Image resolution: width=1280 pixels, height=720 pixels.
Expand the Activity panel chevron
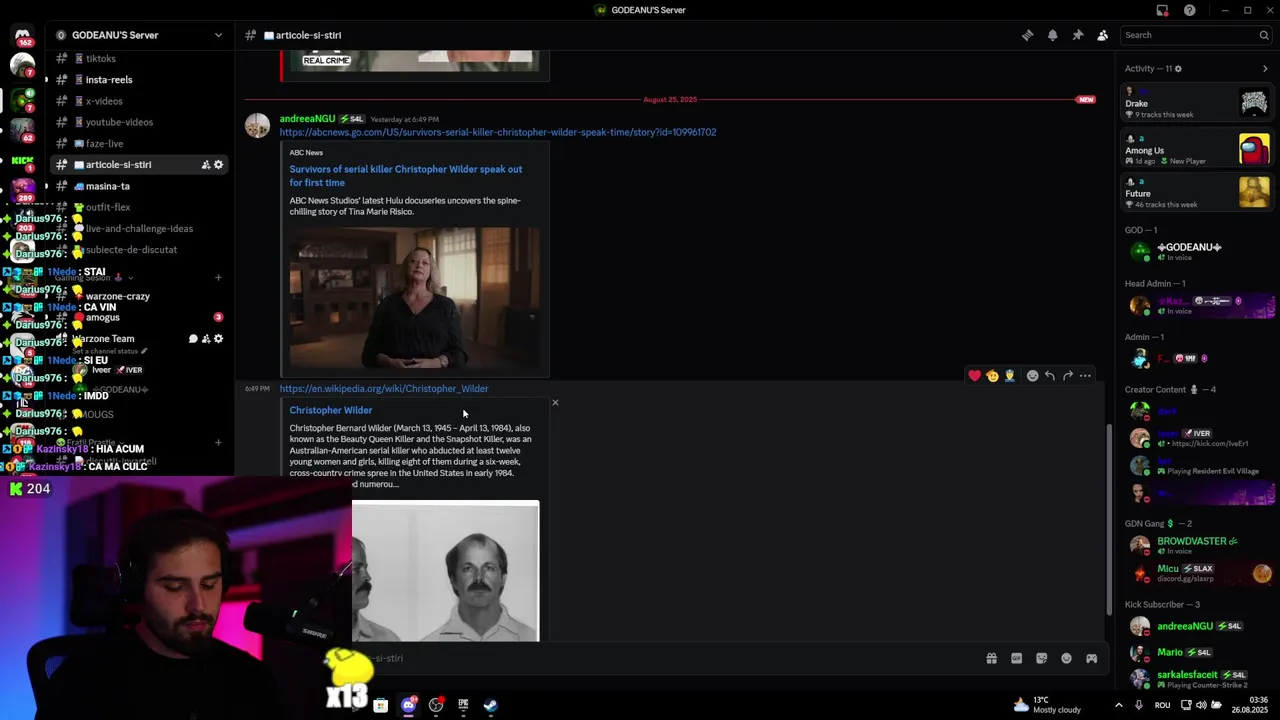pos(1265,69)
